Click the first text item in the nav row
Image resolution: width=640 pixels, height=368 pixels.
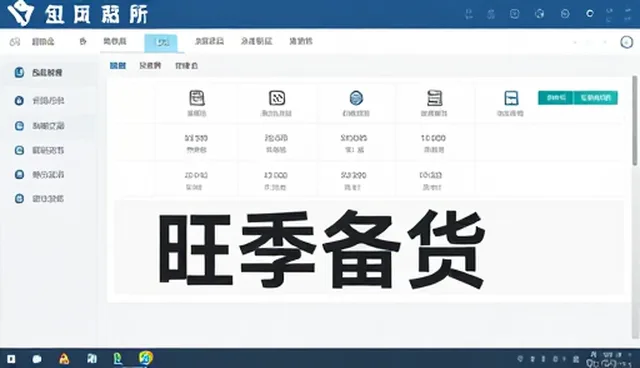43,42
